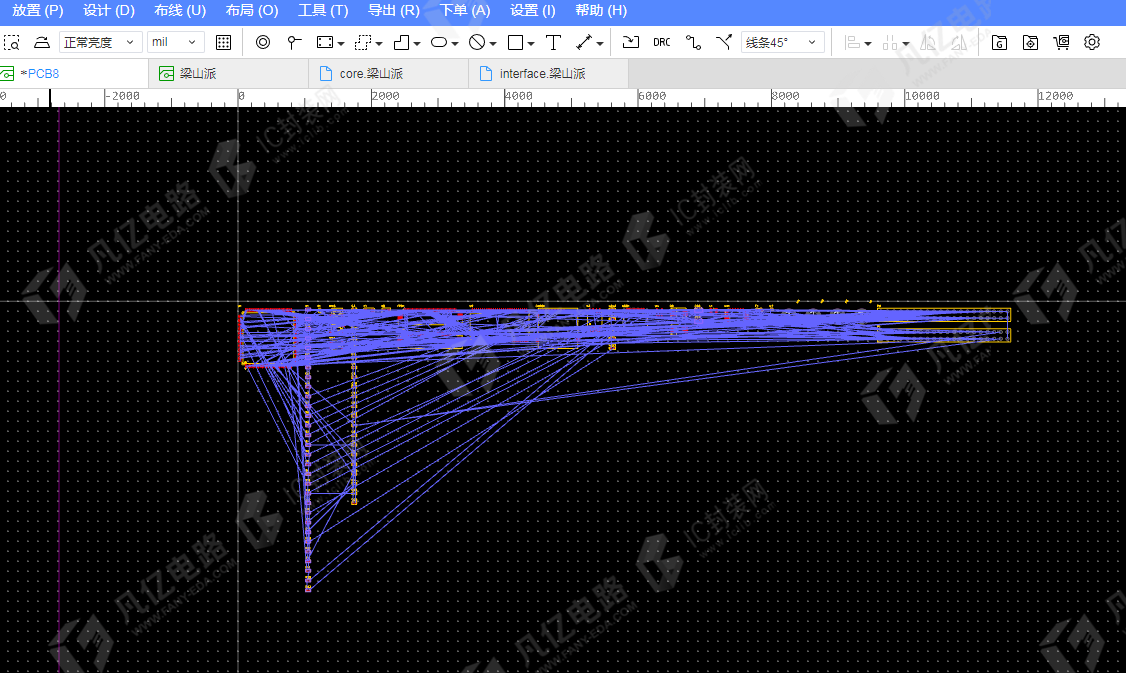This screenshot has height=673, width=1126.
Task: Open the 帮助 (H) menu
Action: (x=601, y=11)
